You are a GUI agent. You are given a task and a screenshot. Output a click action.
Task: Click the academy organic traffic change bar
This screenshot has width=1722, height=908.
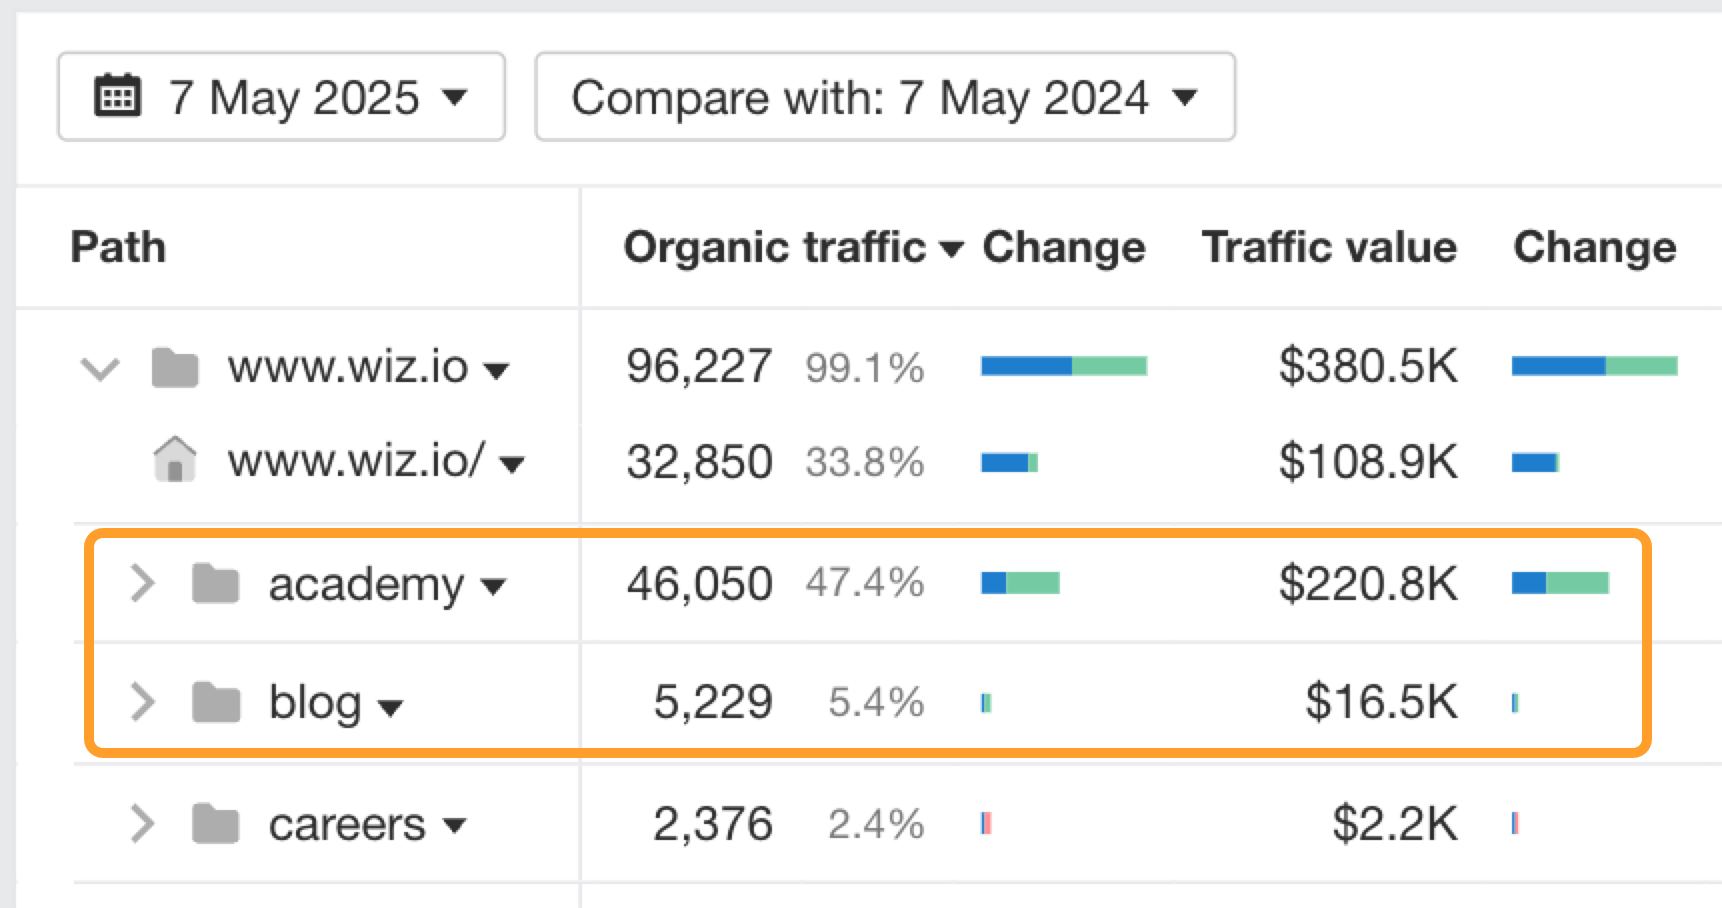[1020, 583]
